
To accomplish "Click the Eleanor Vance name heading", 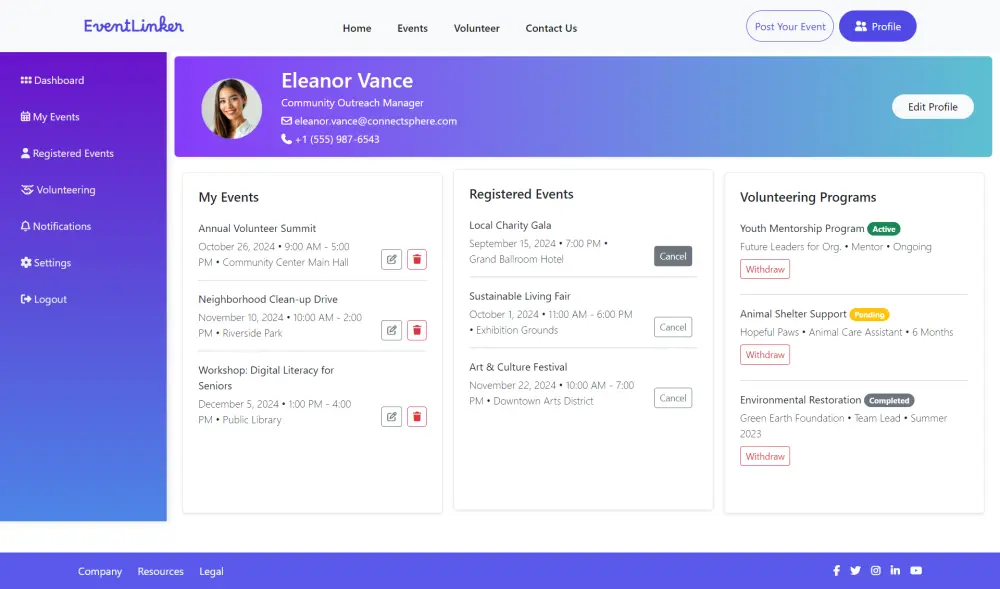I will tap(347, 80).
